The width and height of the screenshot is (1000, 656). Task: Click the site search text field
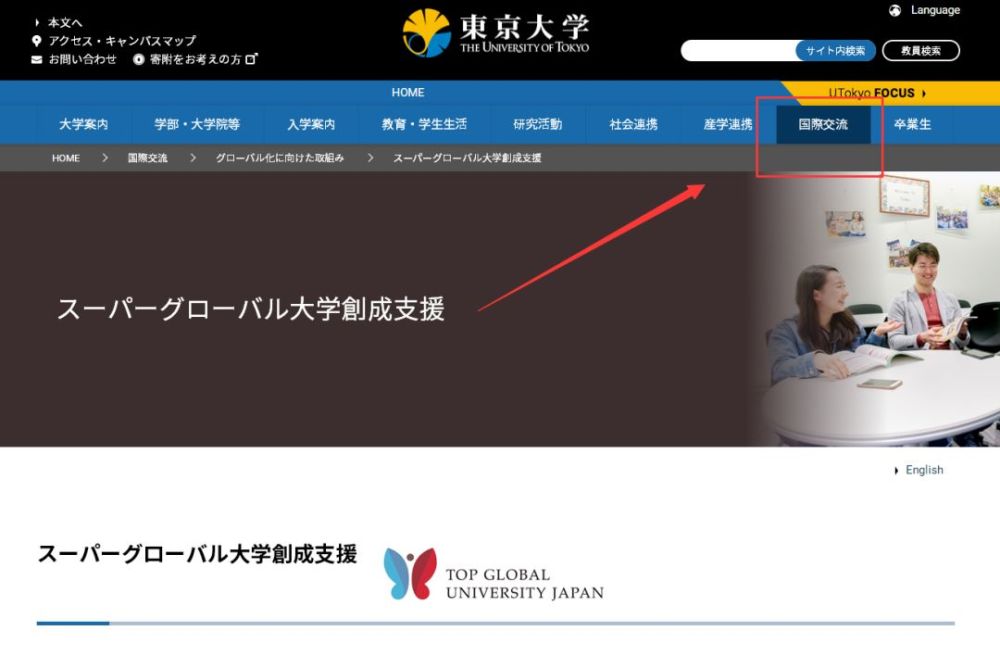pos(738,50)
